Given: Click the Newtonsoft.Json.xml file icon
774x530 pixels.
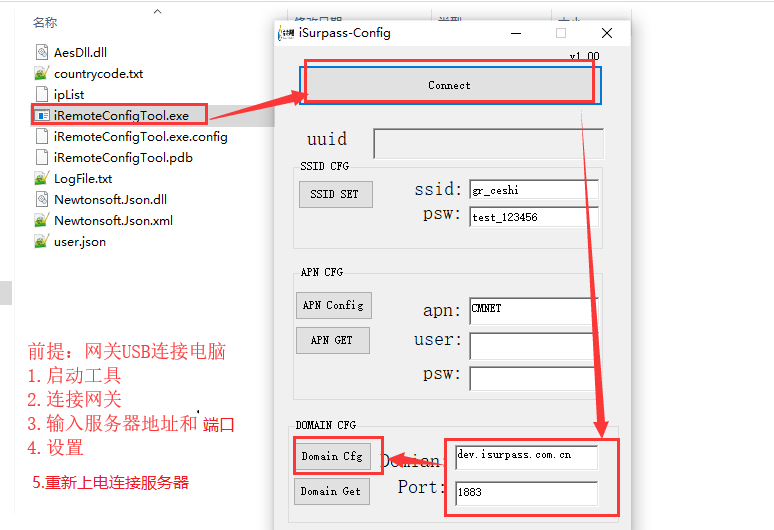Looking at the screenshot, I should 42,220.
